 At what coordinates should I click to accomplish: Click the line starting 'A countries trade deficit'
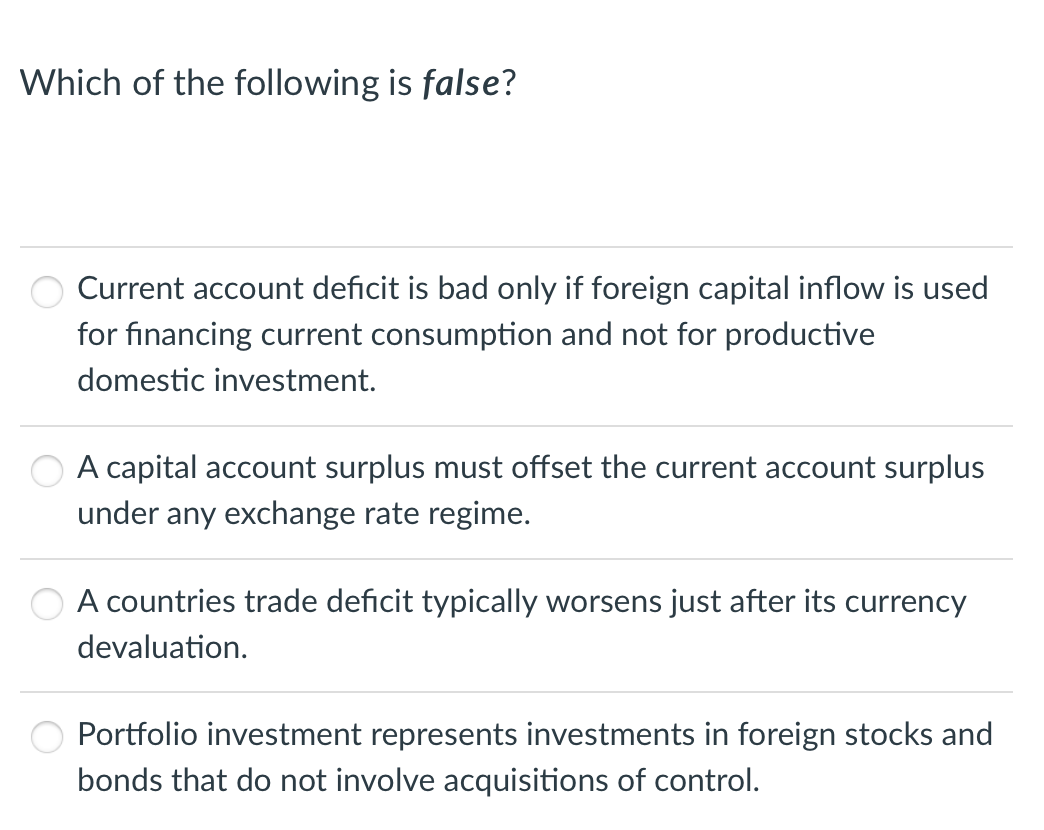click(522, 602)
